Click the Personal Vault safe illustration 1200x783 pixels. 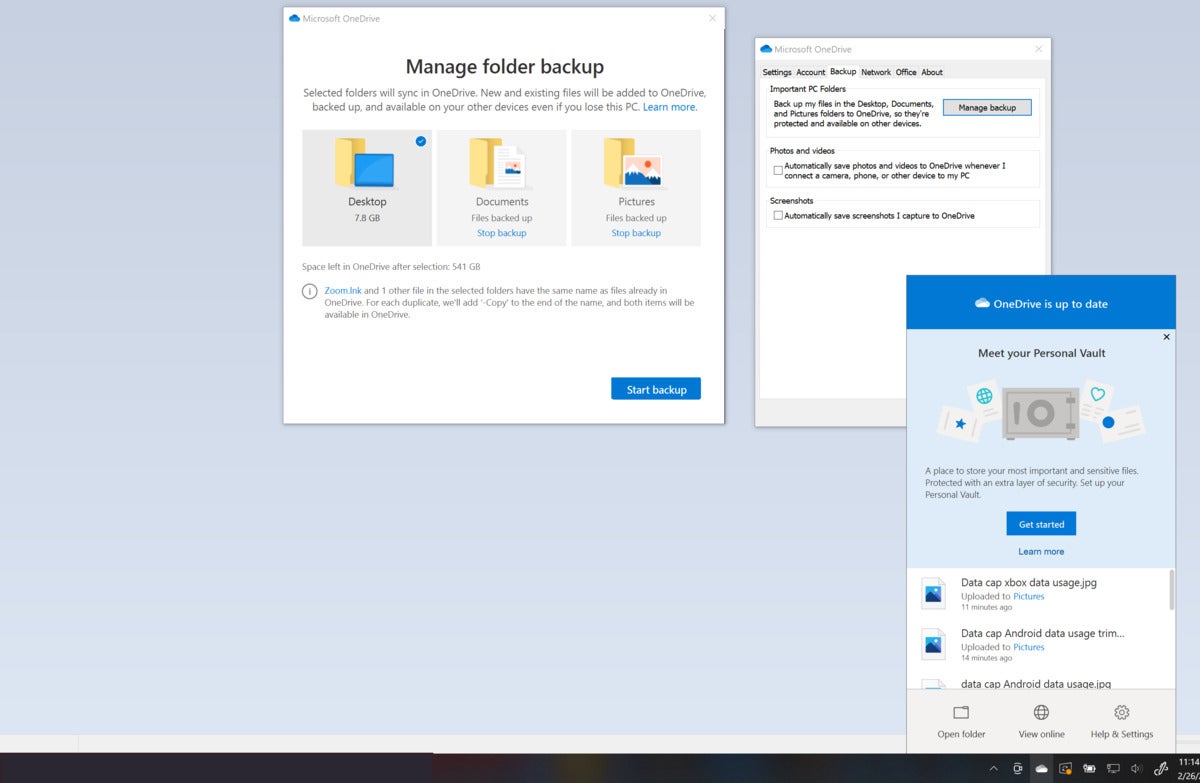click(x=1040, y=412)
